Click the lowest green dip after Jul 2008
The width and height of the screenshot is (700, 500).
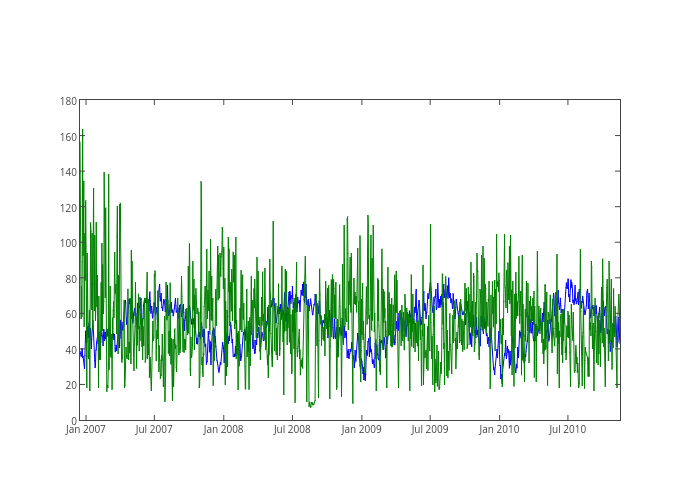[311, 405]
